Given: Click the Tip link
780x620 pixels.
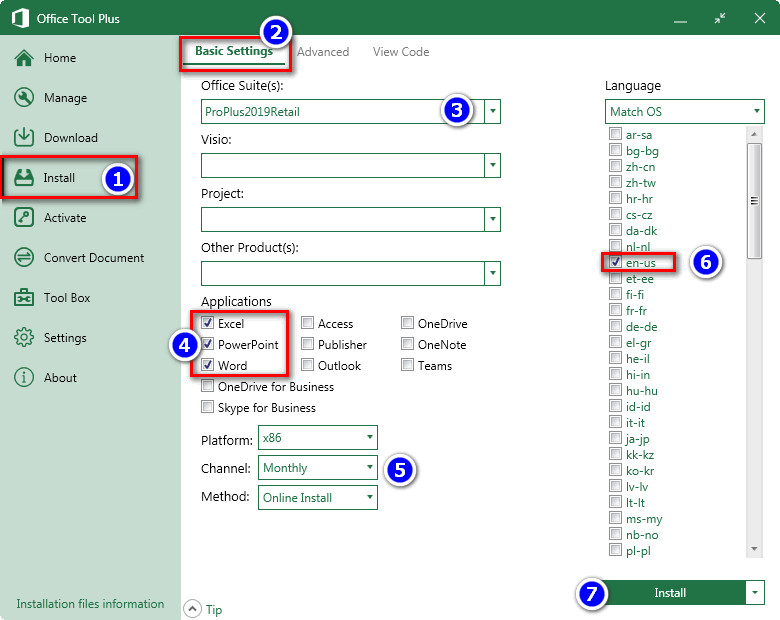Looking at the screenshot, I should click(x=214, y=610).
